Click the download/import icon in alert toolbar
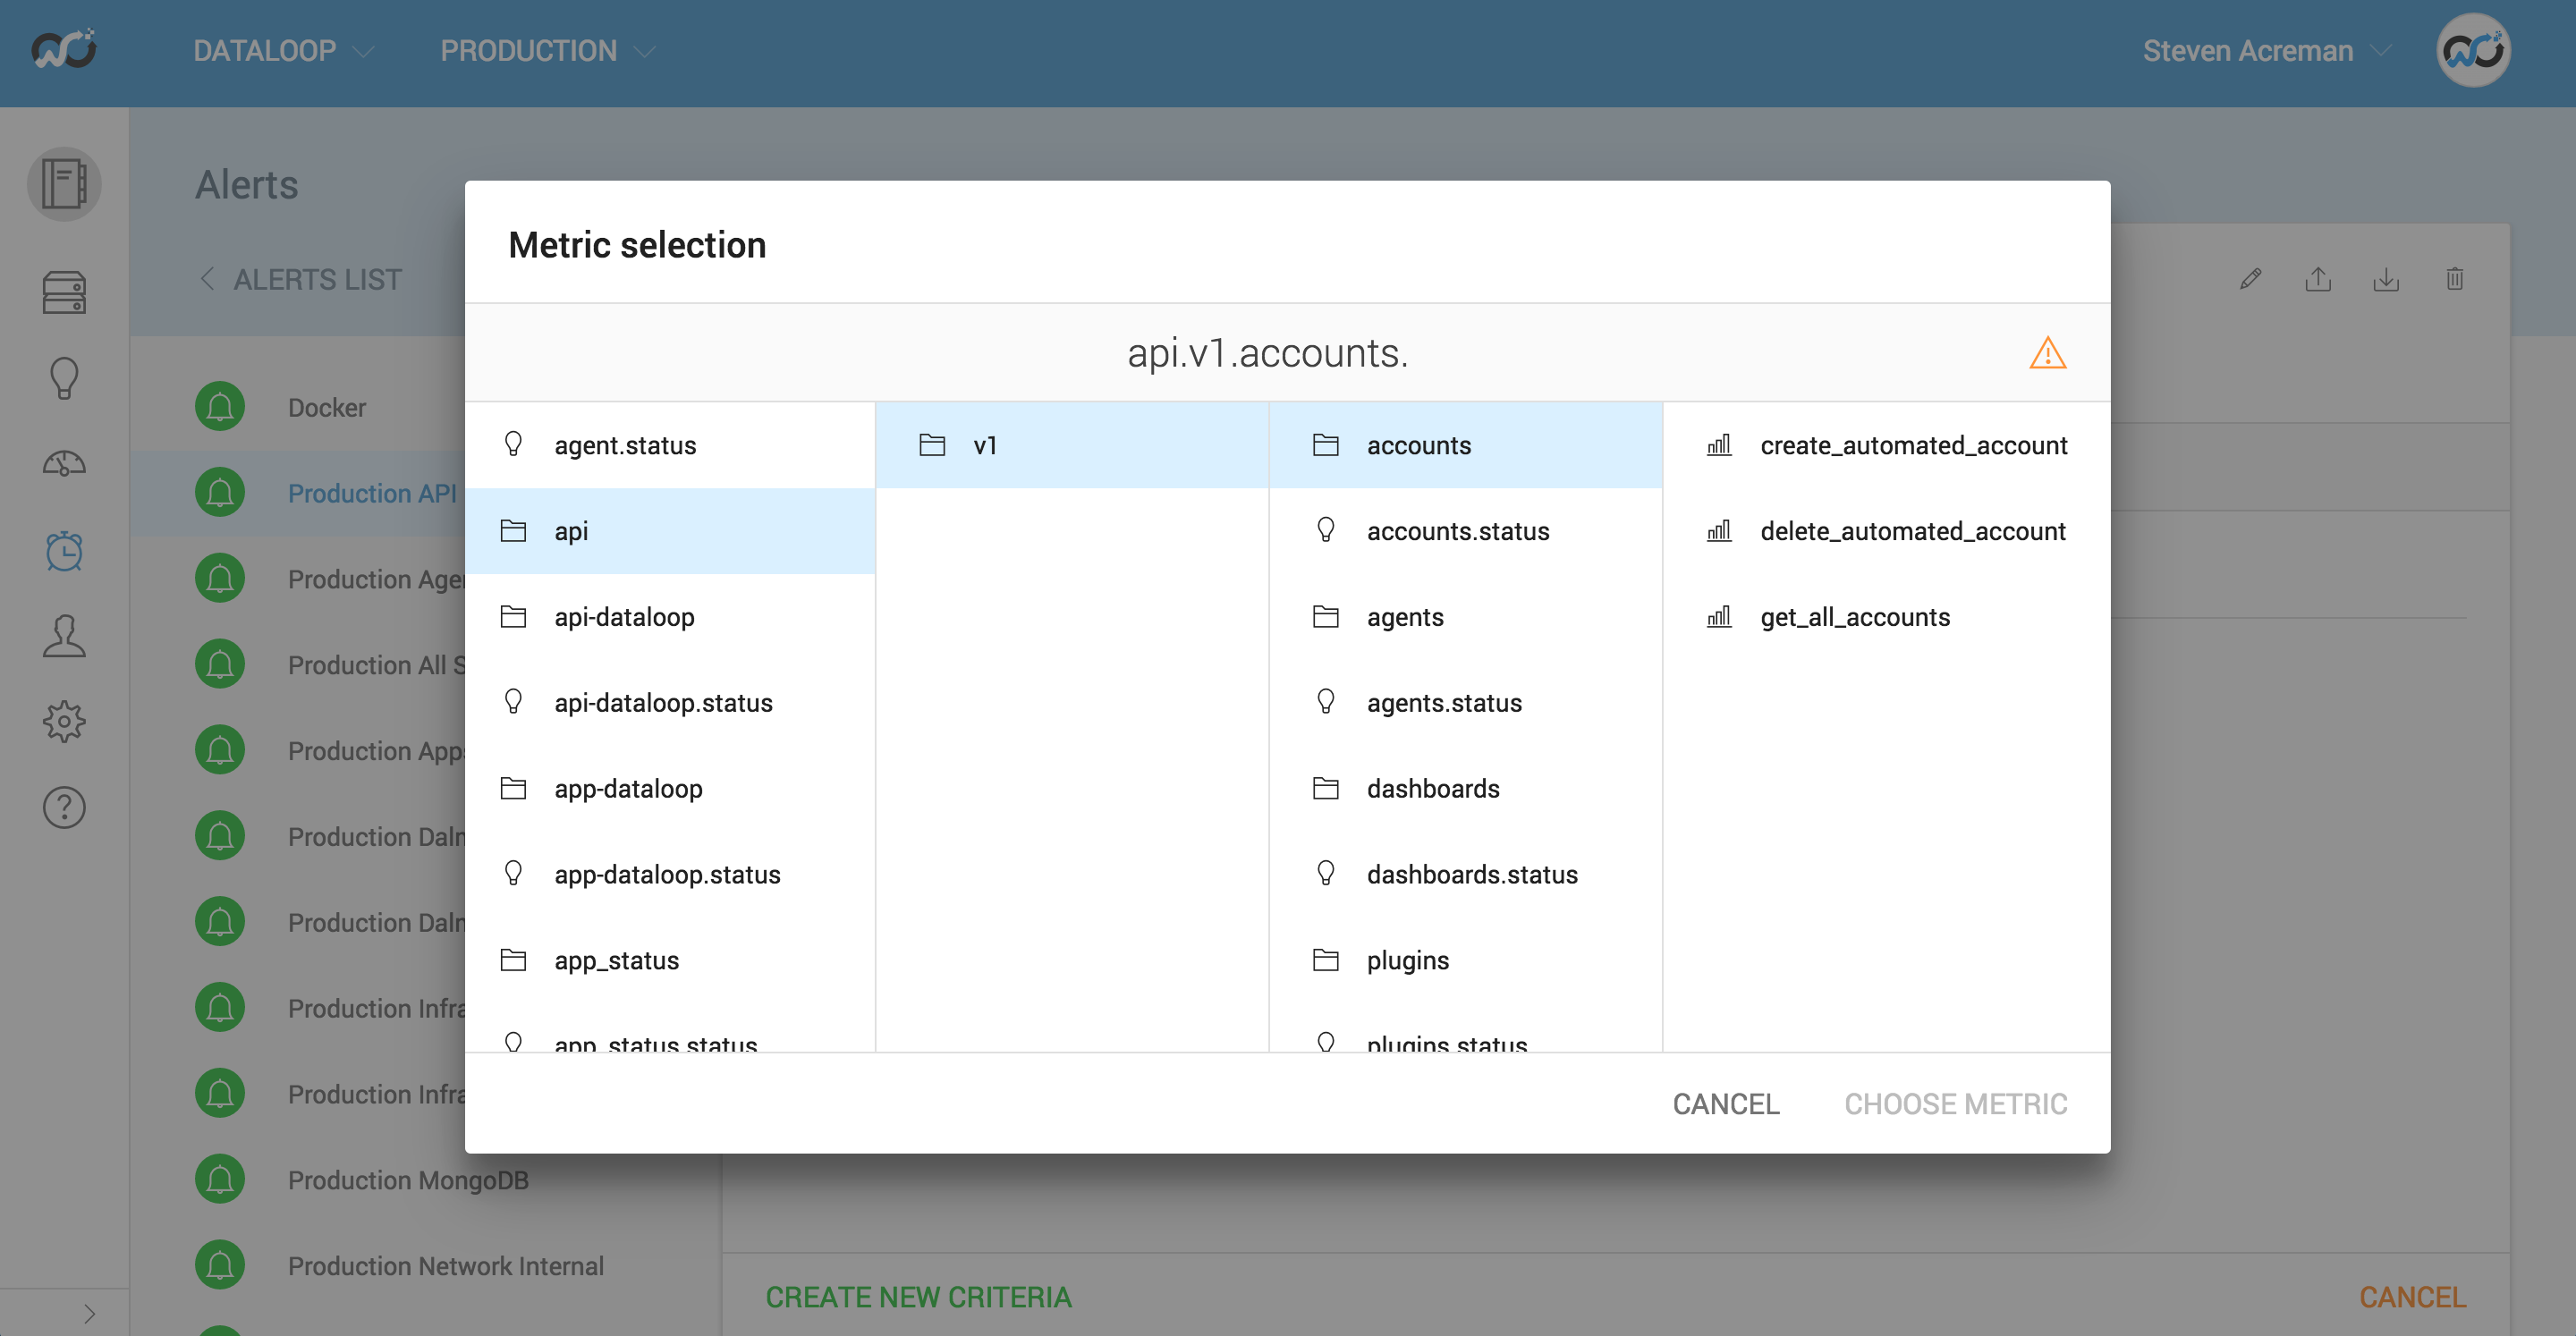The height and width of the screenshot is (1336, 2576). point(2386,279)
